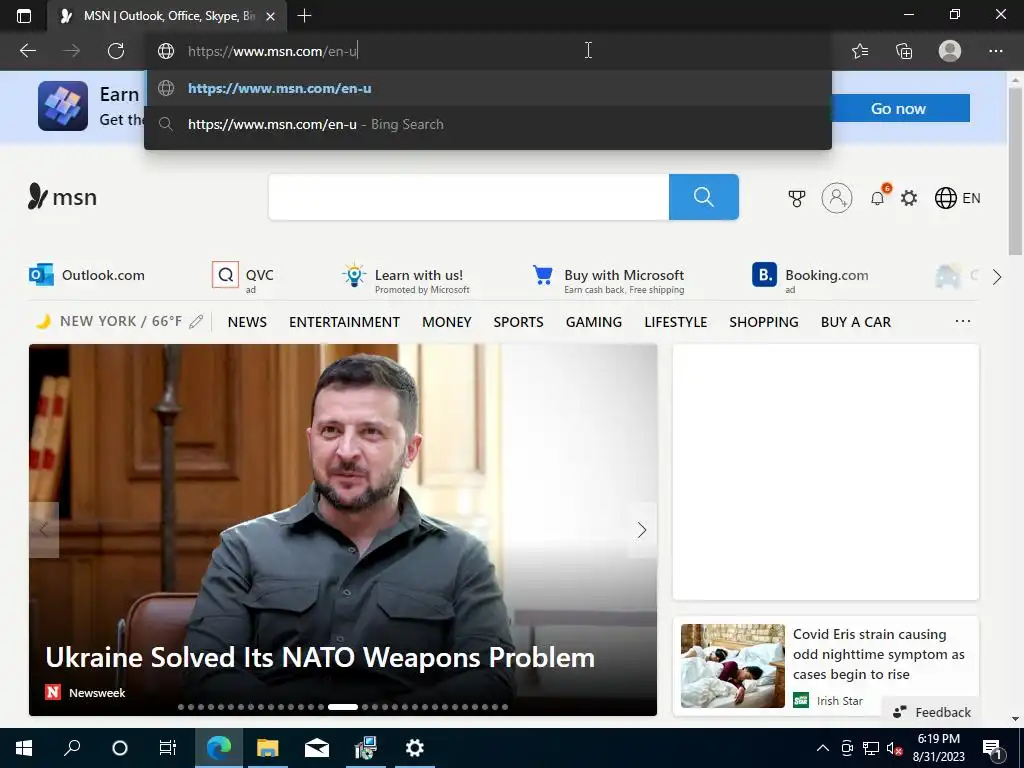
Task: Open the Booking.com shortcut
Action: click(x=810, y=278)
